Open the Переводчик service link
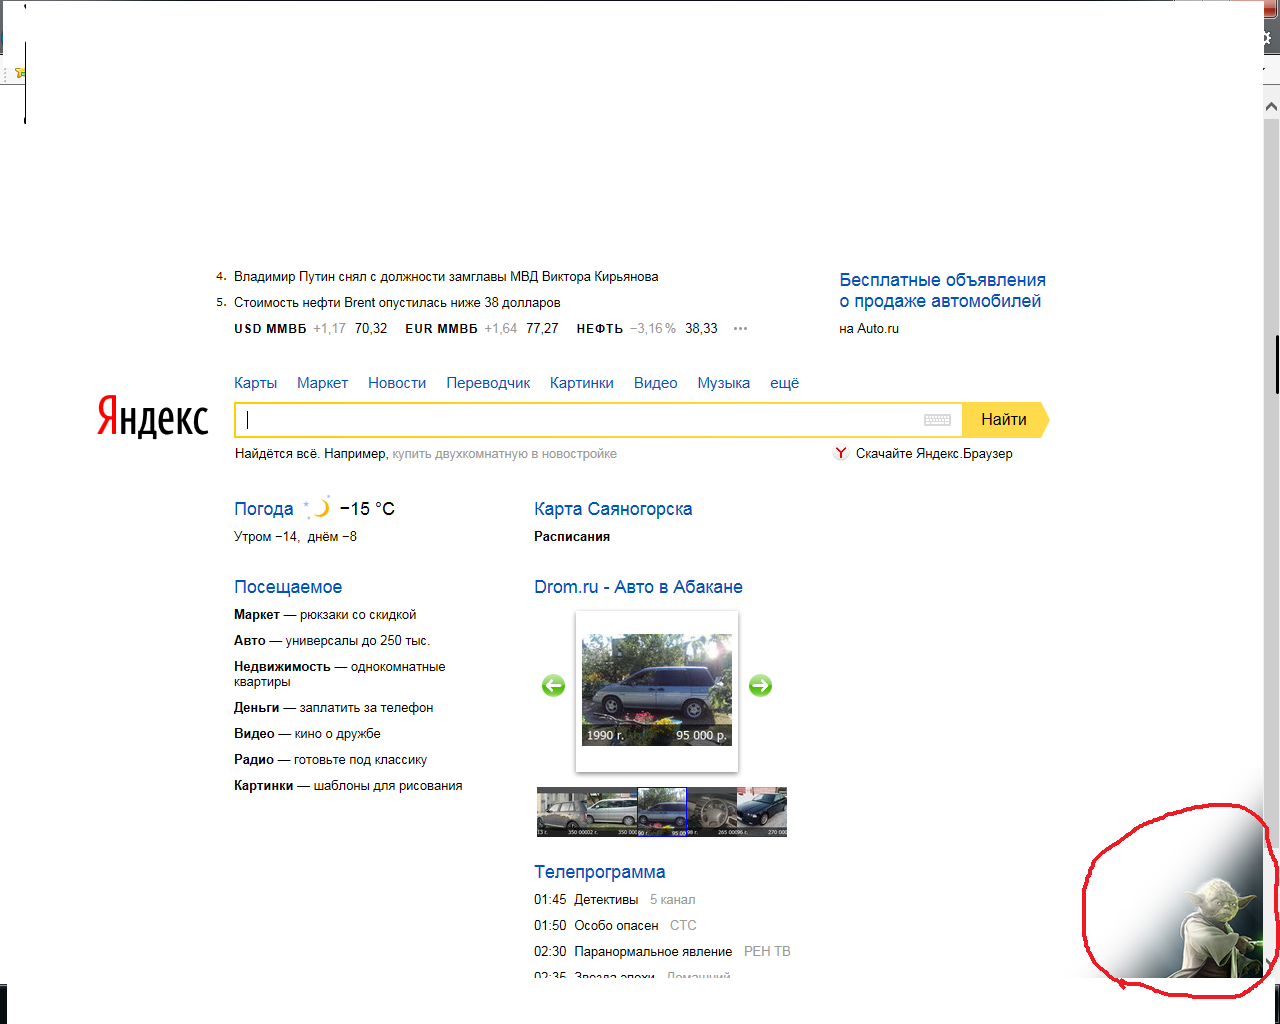The image size is (1280, 1024). pyautogui.click(x=488, y=383)
